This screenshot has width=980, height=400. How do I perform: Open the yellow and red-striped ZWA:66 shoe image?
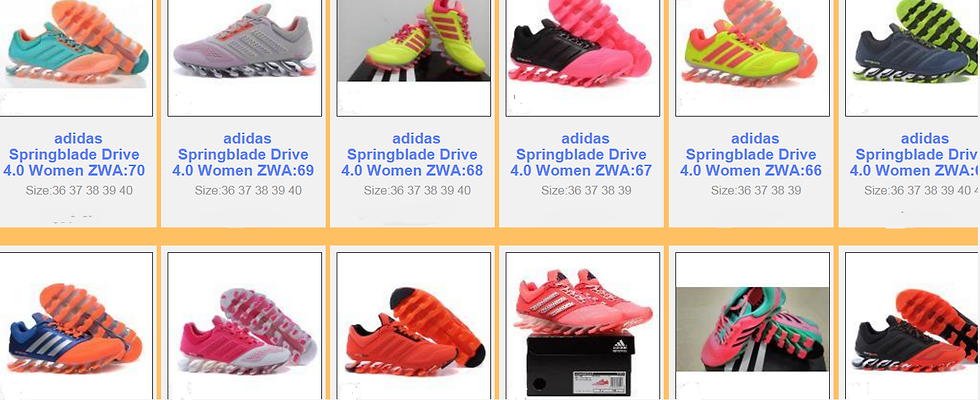752,58
